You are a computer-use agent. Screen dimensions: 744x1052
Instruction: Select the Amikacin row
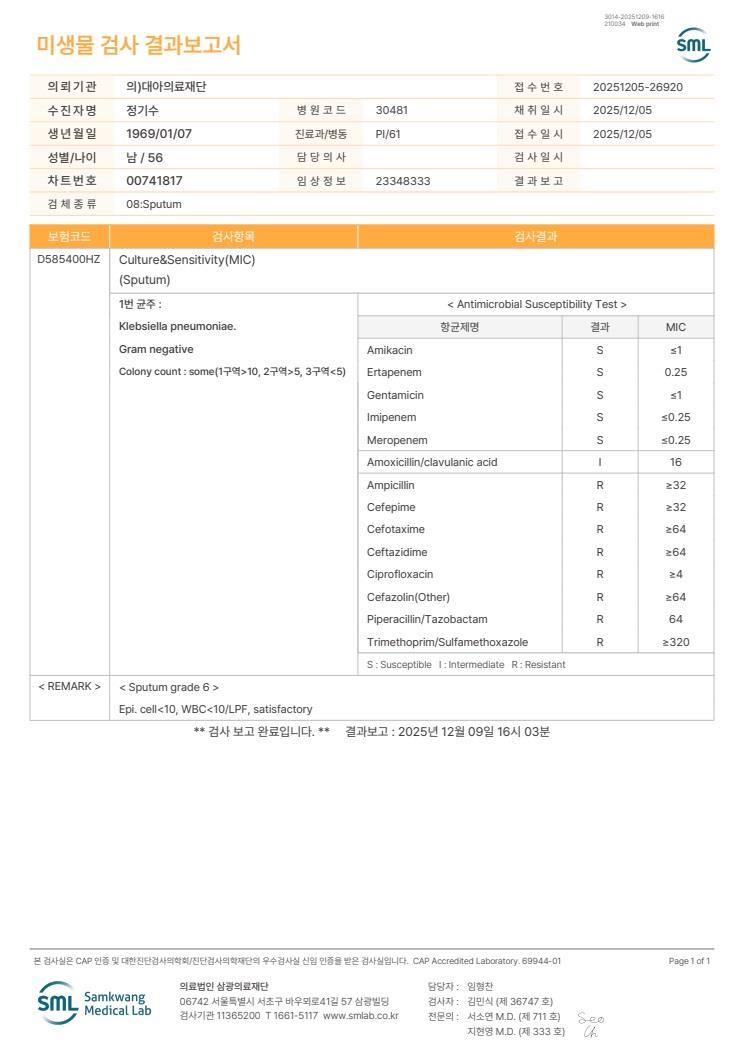pos(536,350)
